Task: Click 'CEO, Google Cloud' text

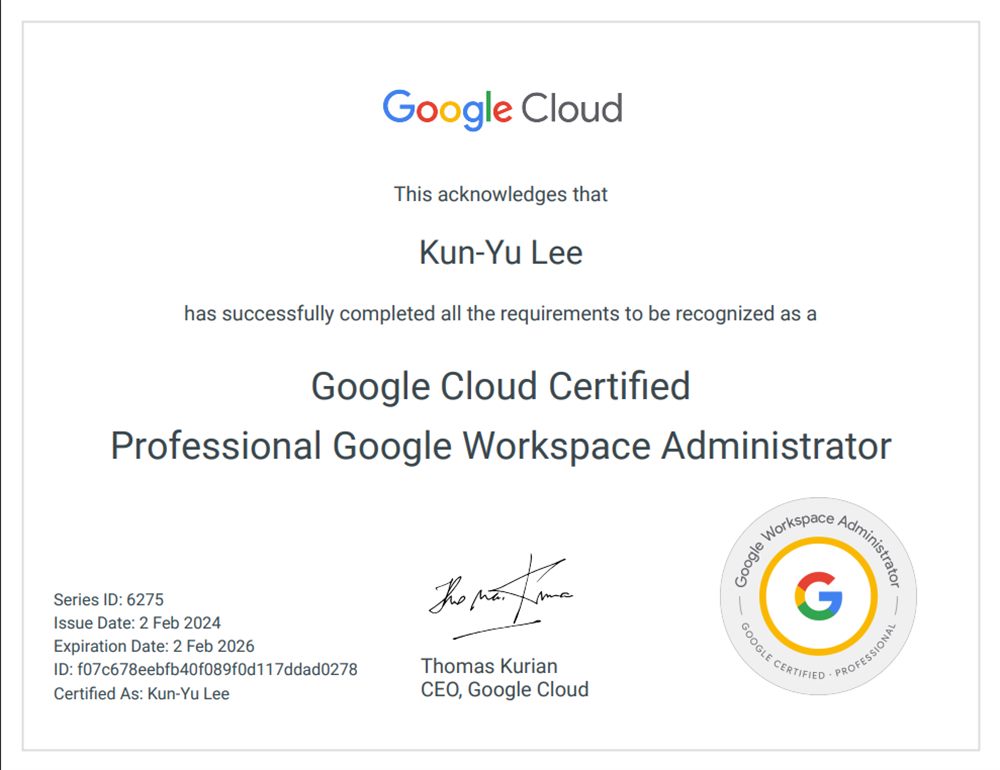Action: pos(504,690)
